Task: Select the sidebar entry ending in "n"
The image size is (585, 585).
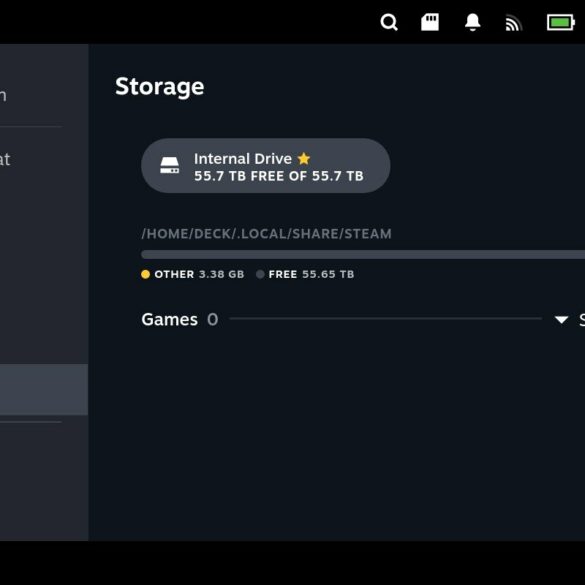Action: point(3,96)
